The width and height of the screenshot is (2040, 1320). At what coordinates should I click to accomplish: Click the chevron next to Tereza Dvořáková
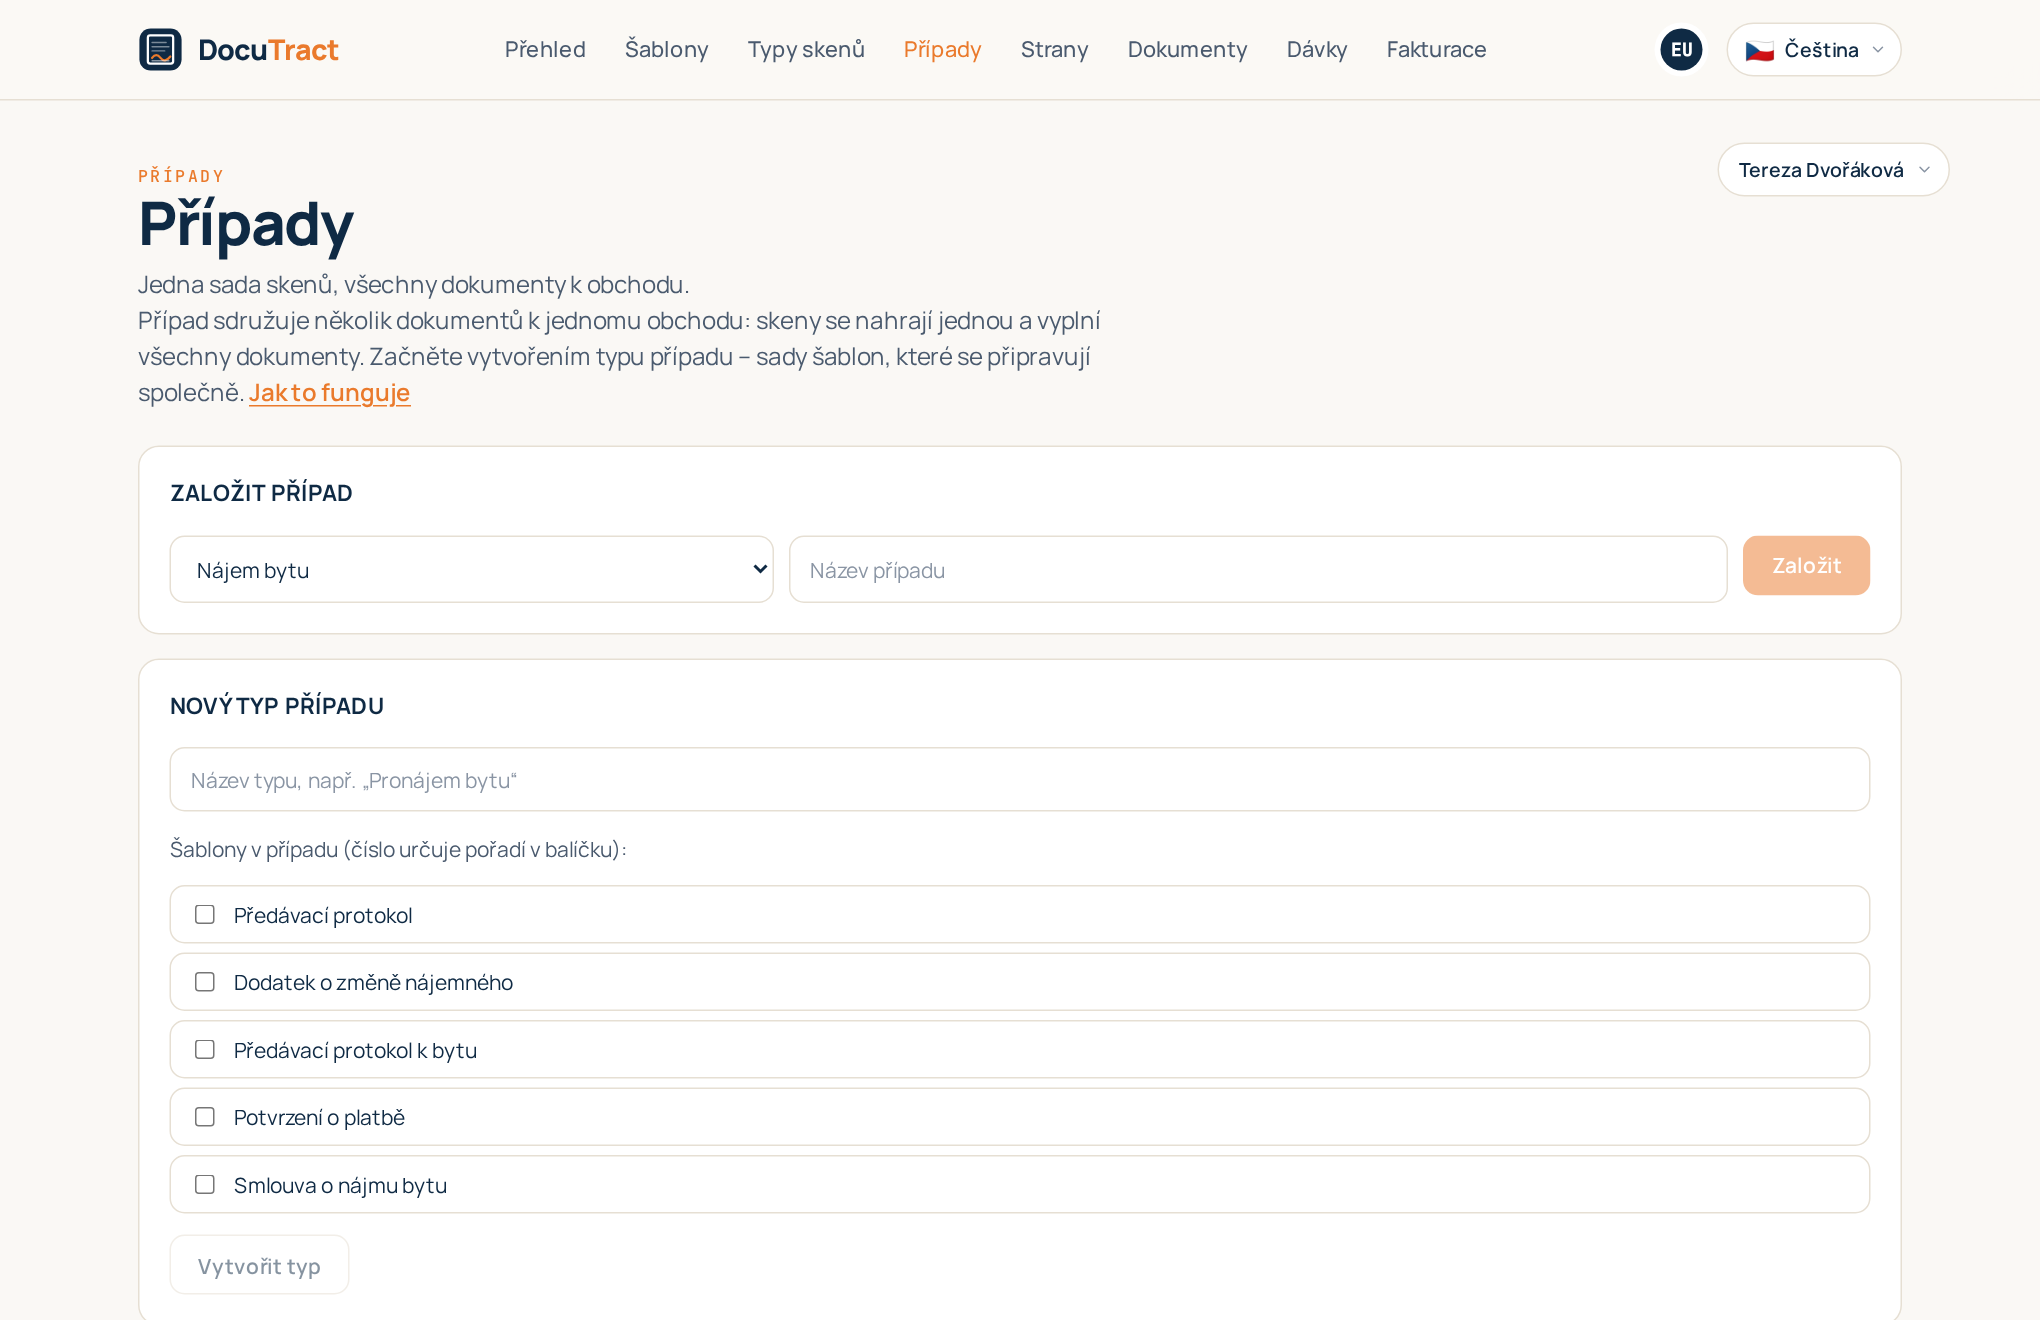(1924, 170)
